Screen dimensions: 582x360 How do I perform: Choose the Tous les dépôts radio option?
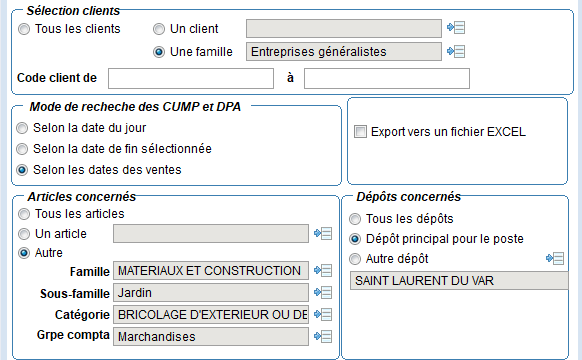tap(355, 219)
